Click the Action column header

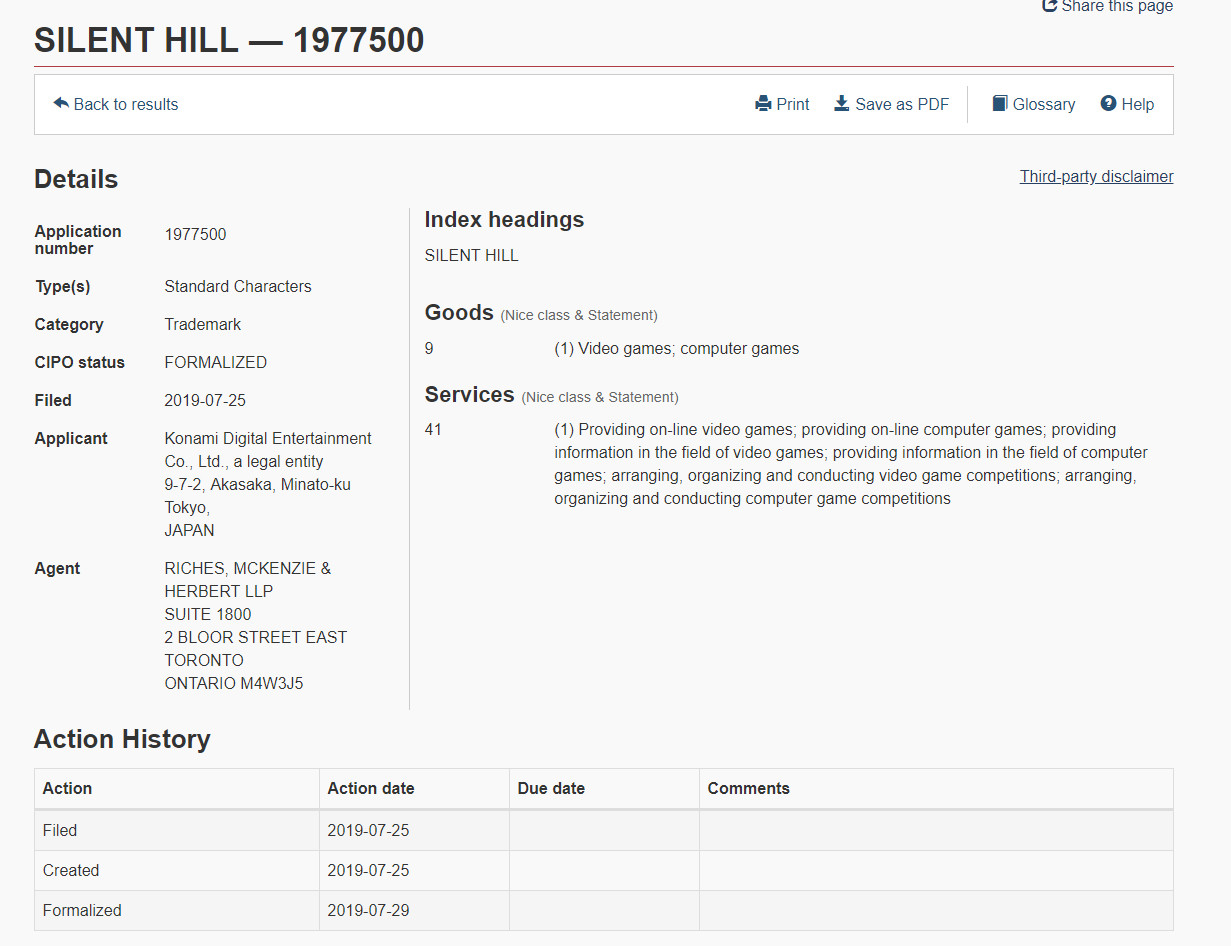[67, 788]
